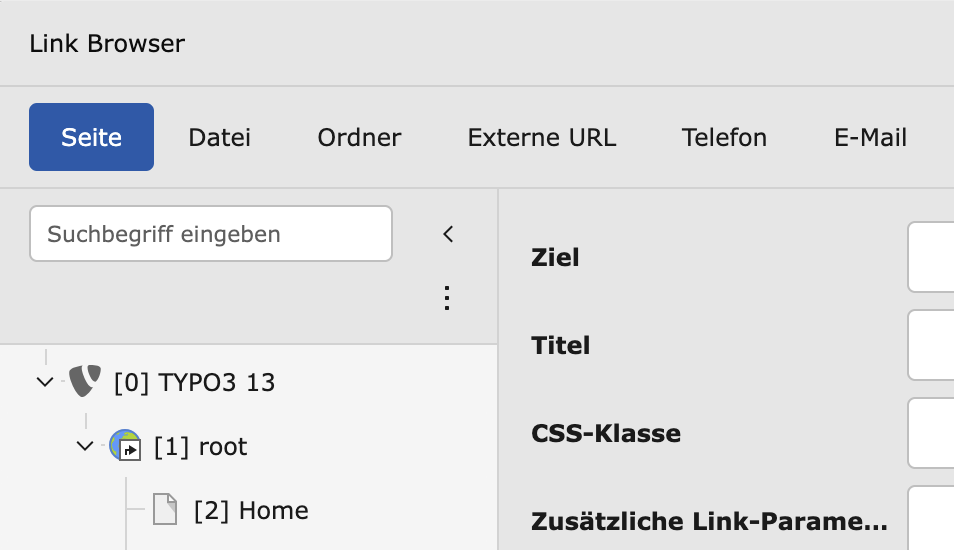This screenshot has width=954, height=550.
Task: Focus the Suchbegriff eingeben search field
Action: click(x=210, y=234)
